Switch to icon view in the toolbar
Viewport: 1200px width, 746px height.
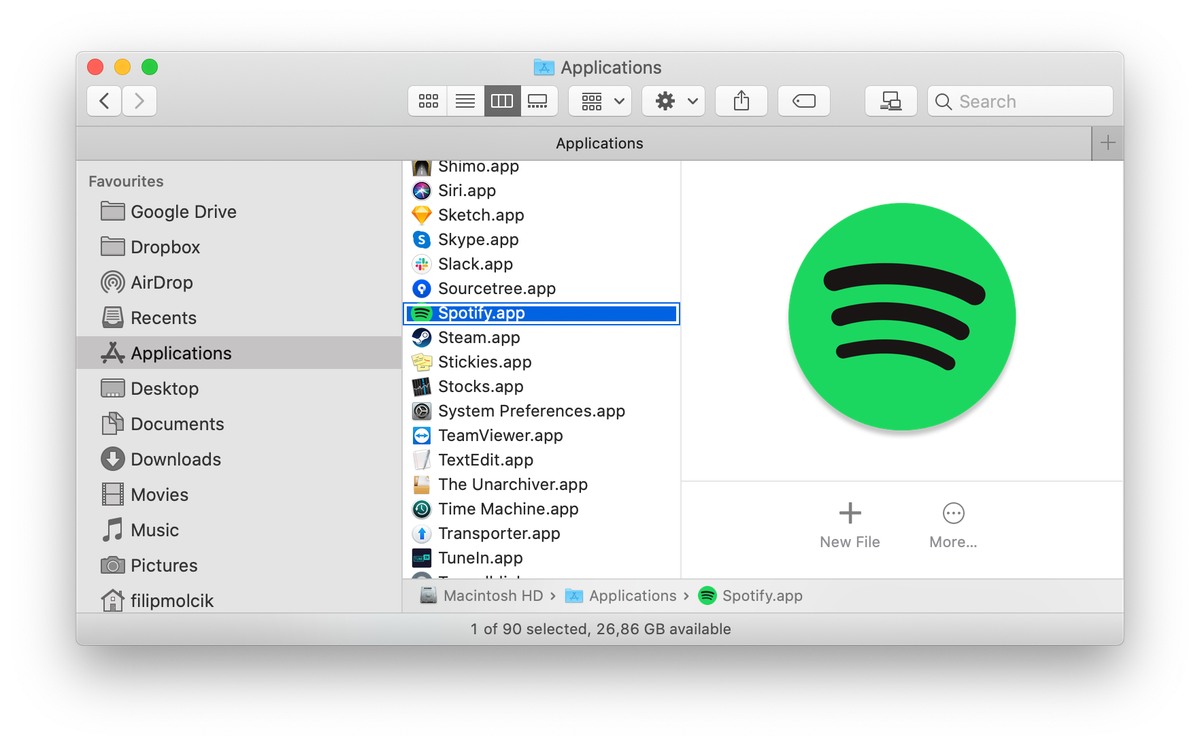pos(428,100)
